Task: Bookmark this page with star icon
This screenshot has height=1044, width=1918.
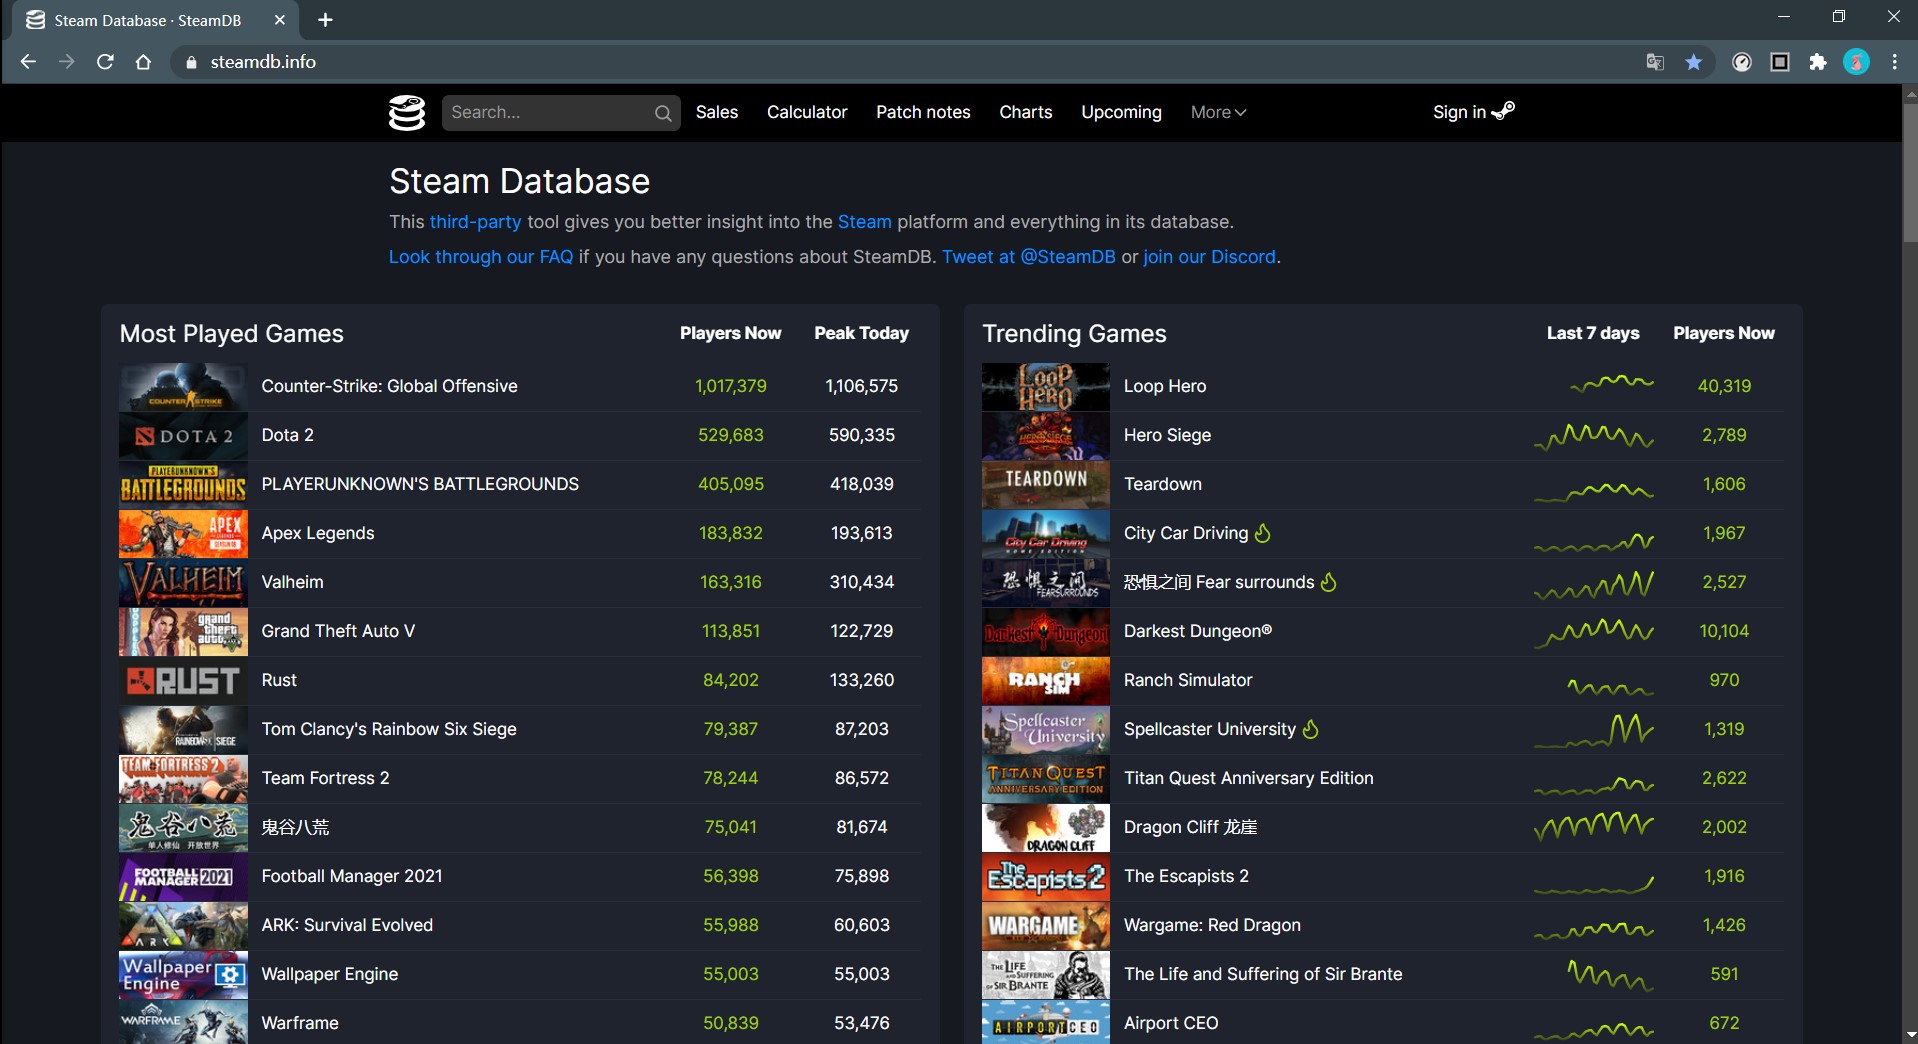Action: click(1694, 62)
